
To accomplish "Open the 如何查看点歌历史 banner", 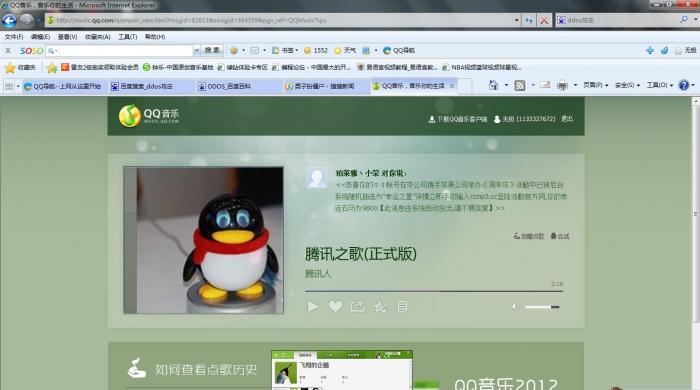I will coord(192,369).
